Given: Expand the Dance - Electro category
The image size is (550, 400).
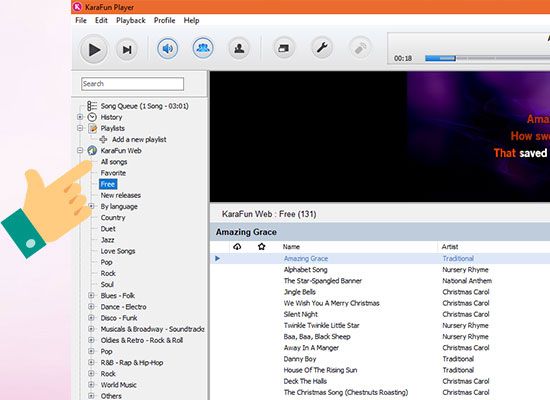Looking at the screenshot, I should [91, 307].
